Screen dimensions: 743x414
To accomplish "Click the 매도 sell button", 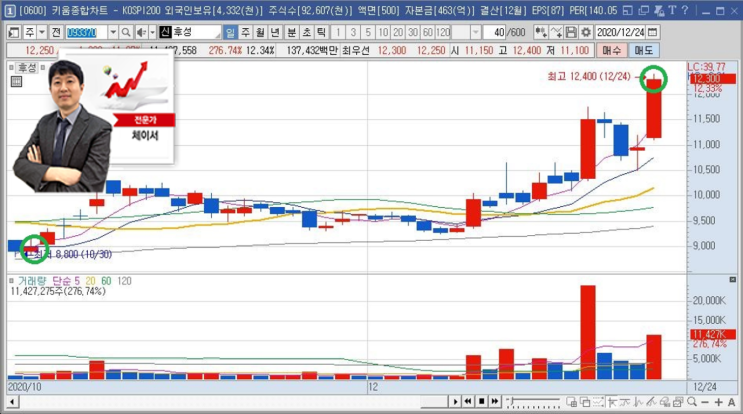I will 643,50.
